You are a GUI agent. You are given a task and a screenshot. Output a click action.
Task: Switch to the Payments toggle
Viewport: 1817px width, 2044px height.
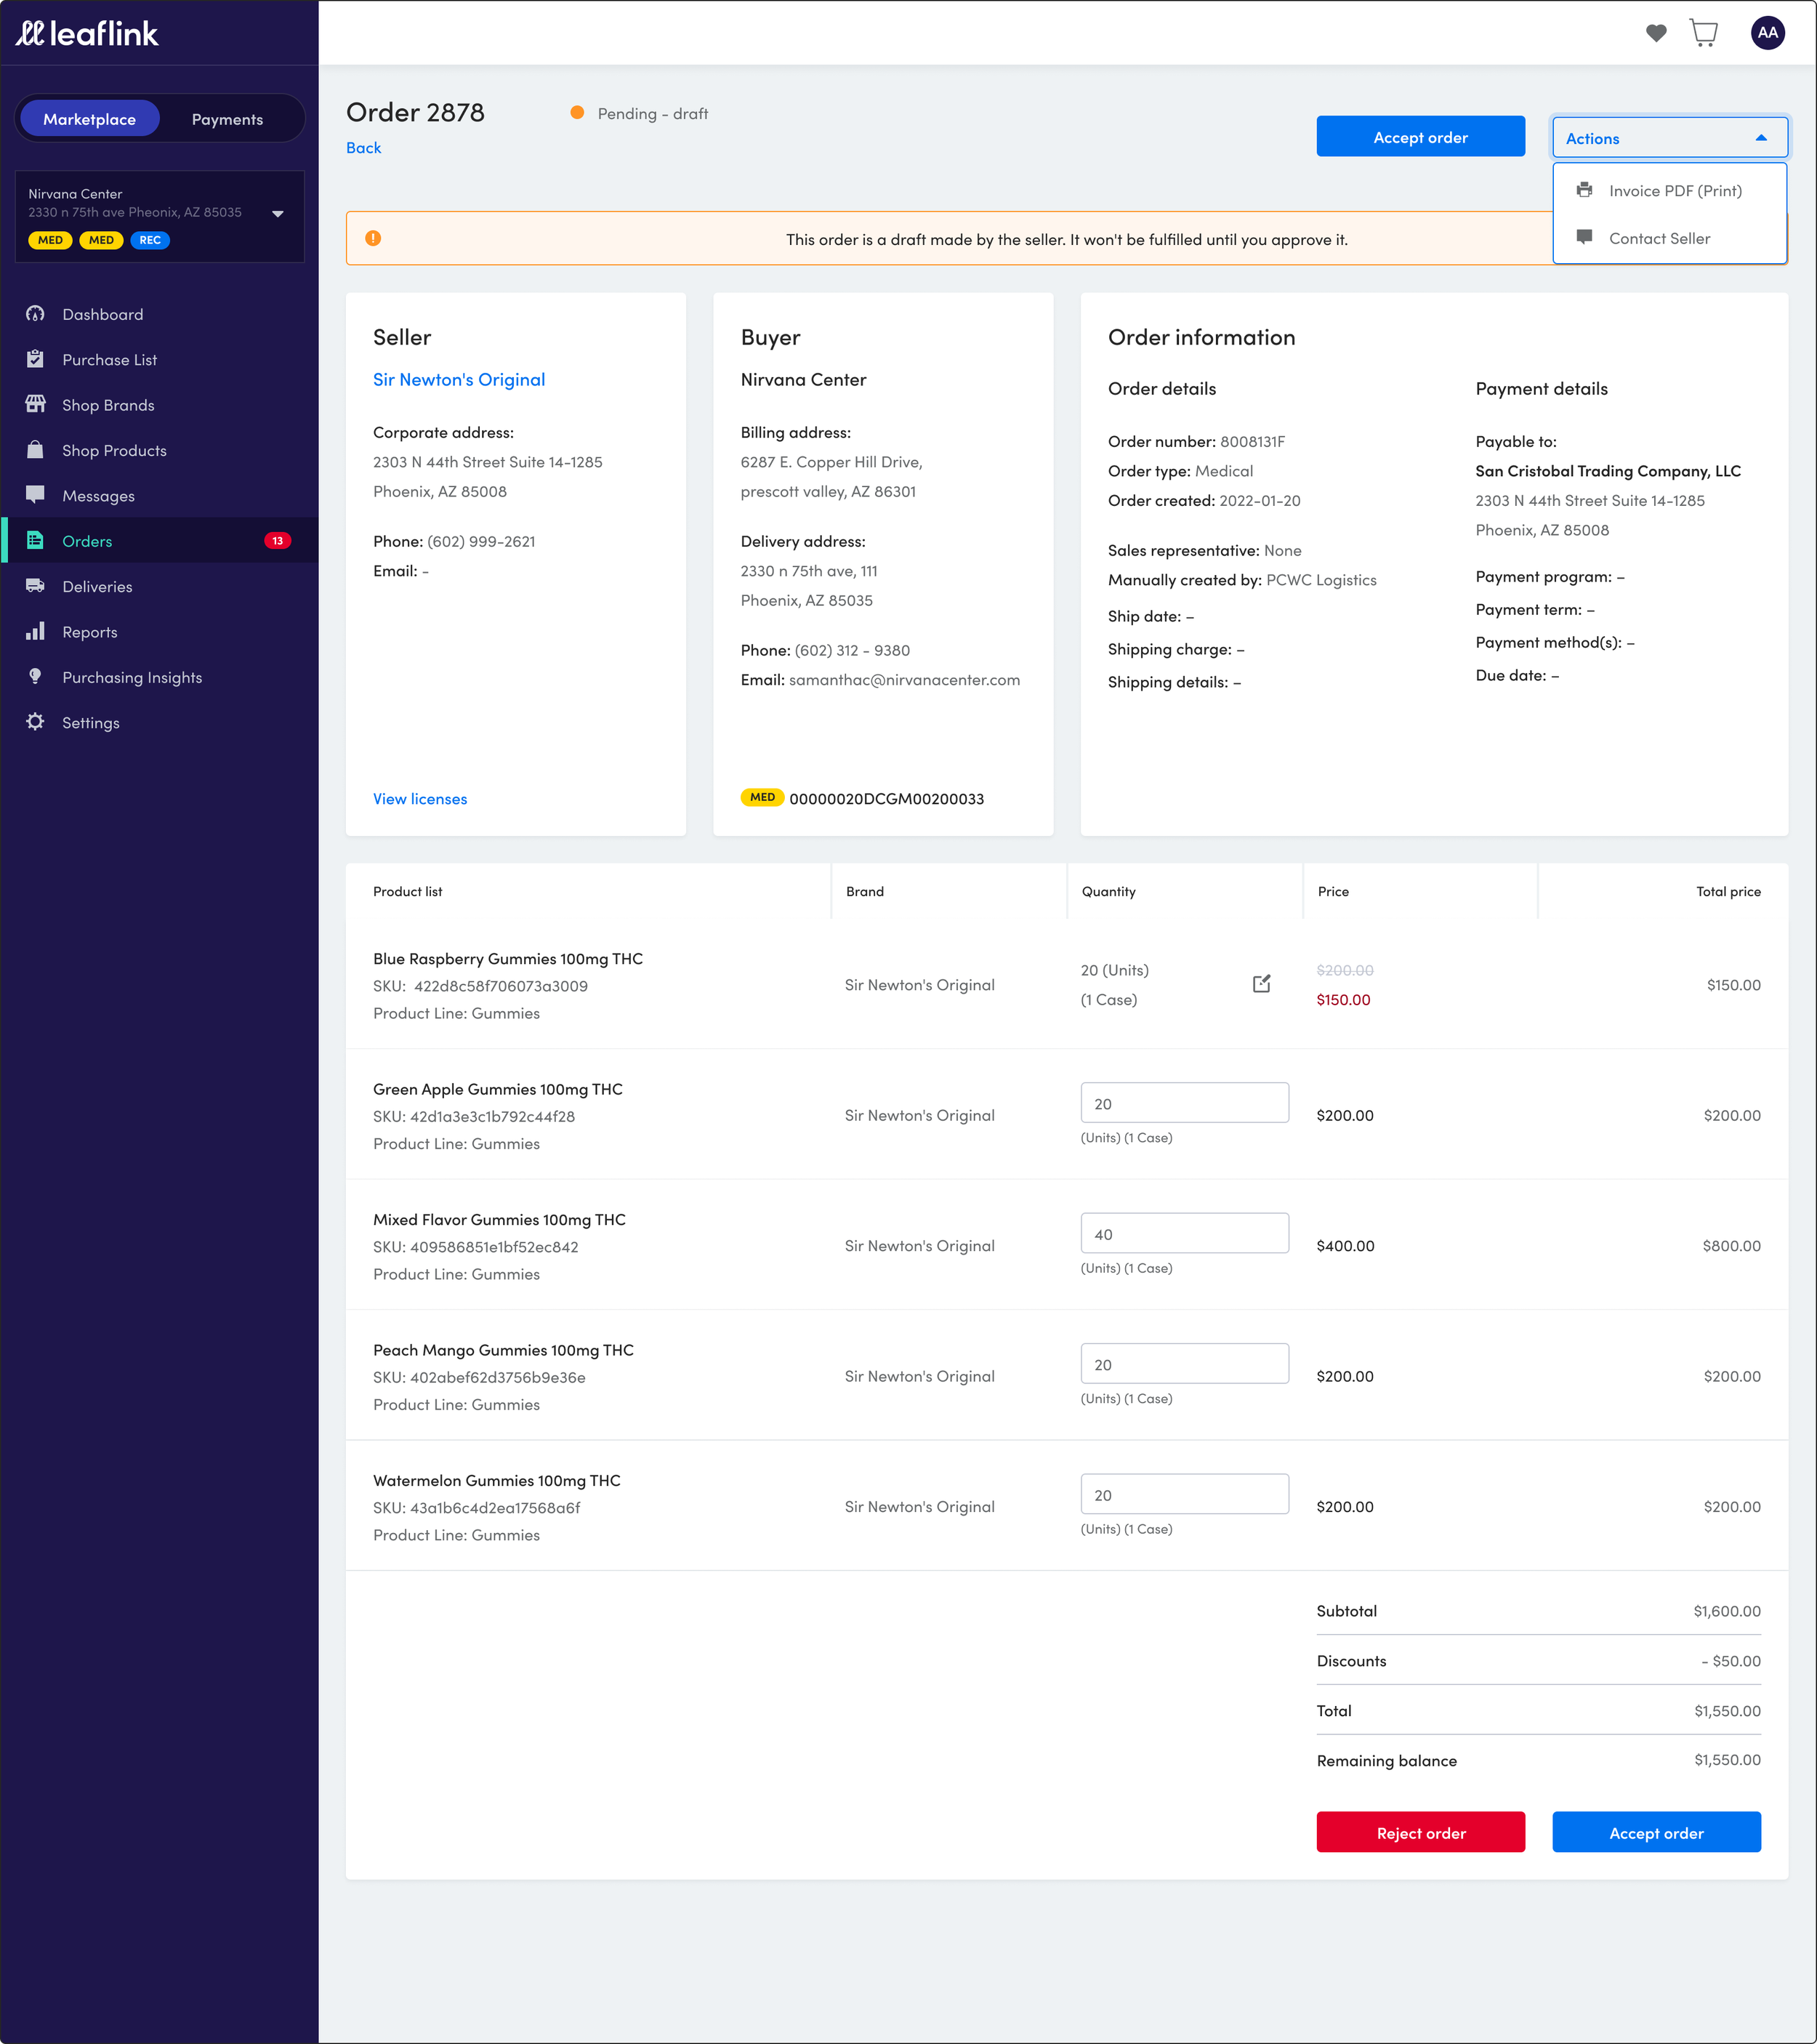click(x=227, y=119)
